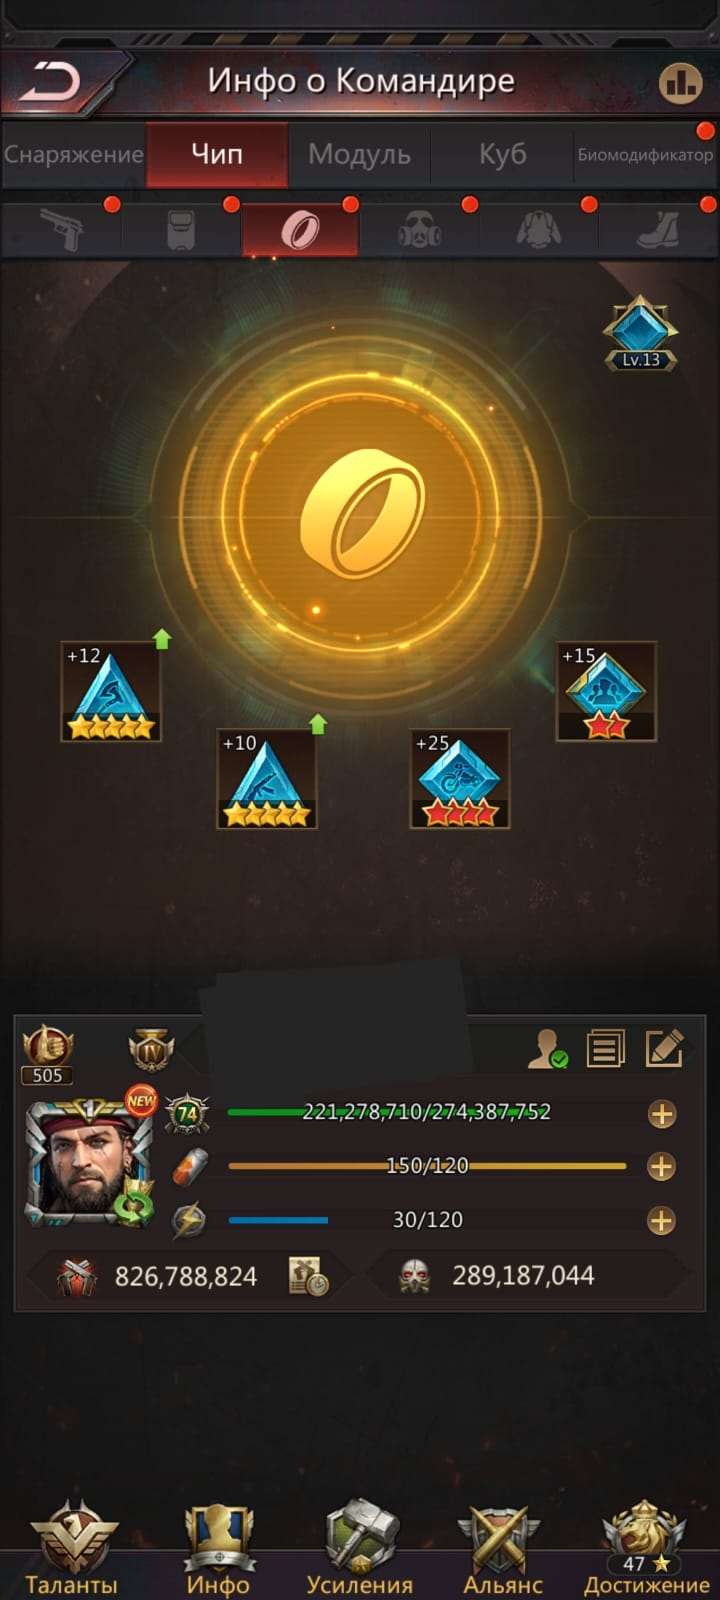Select the gas mask equipment slot

point(419,231)
